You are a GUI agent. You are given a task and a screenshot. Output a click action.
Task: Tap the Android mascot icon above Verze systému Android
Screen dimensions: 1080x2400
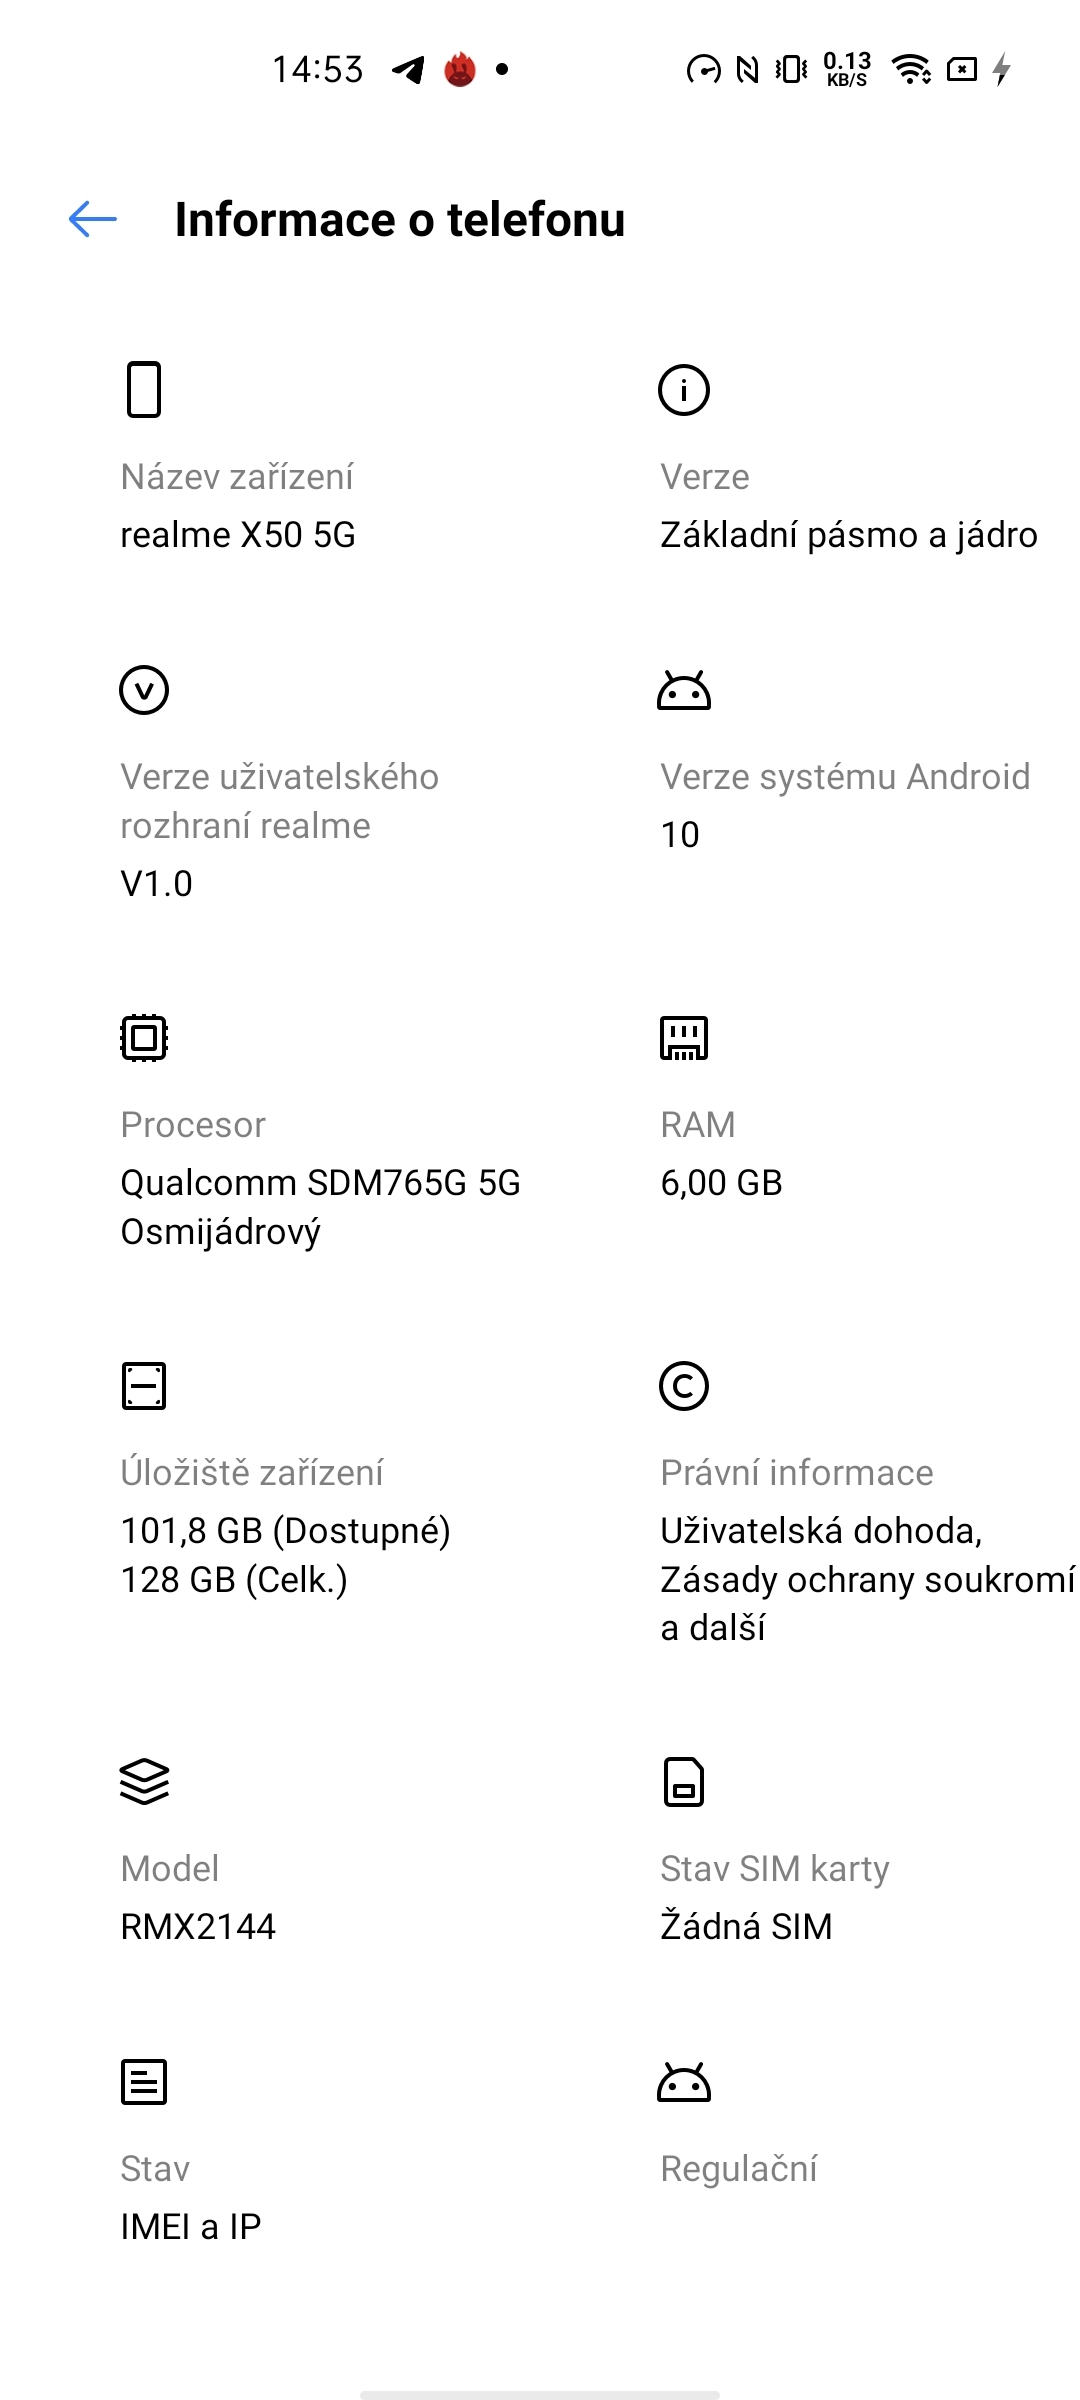685,689
